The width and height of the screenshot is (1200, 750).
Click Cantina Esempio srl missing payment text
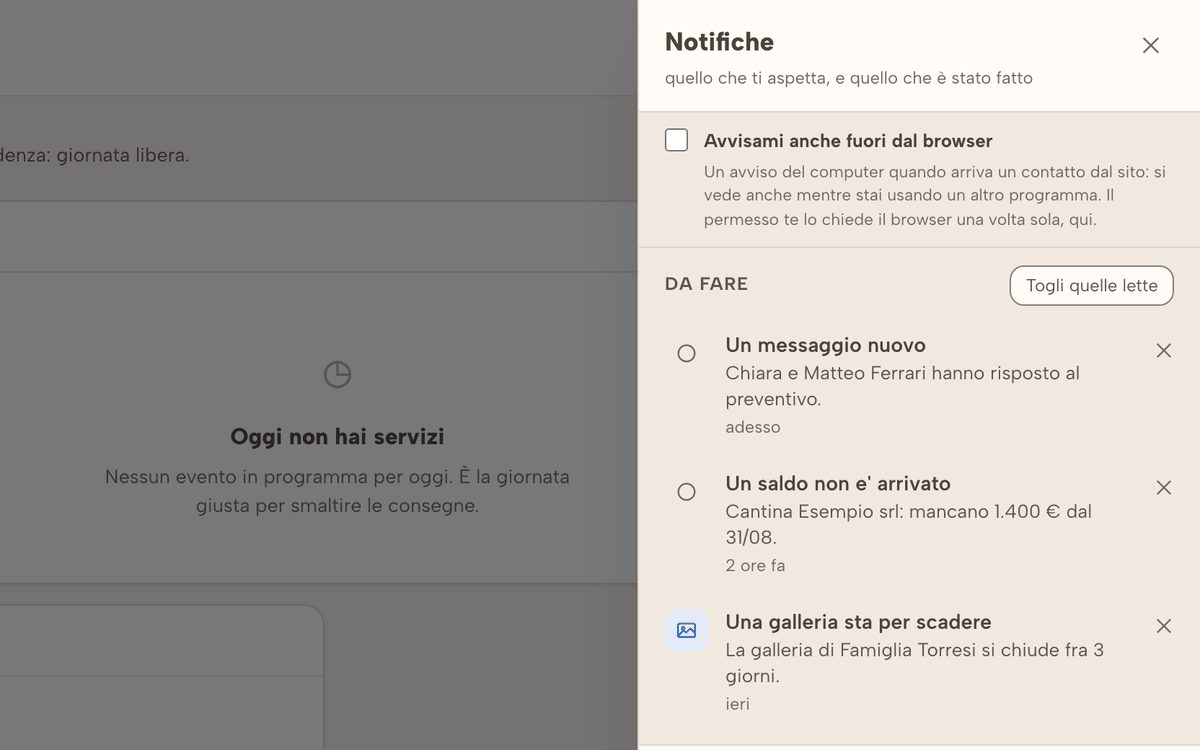[x=908, y=524]
